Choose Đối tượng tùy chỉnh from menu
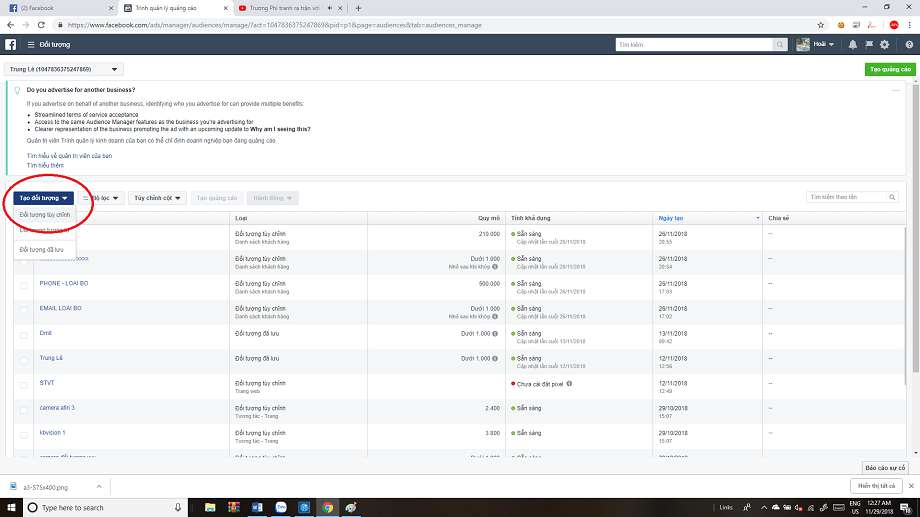The height and width of the screenshot is (517, 920). pos(45,214)
